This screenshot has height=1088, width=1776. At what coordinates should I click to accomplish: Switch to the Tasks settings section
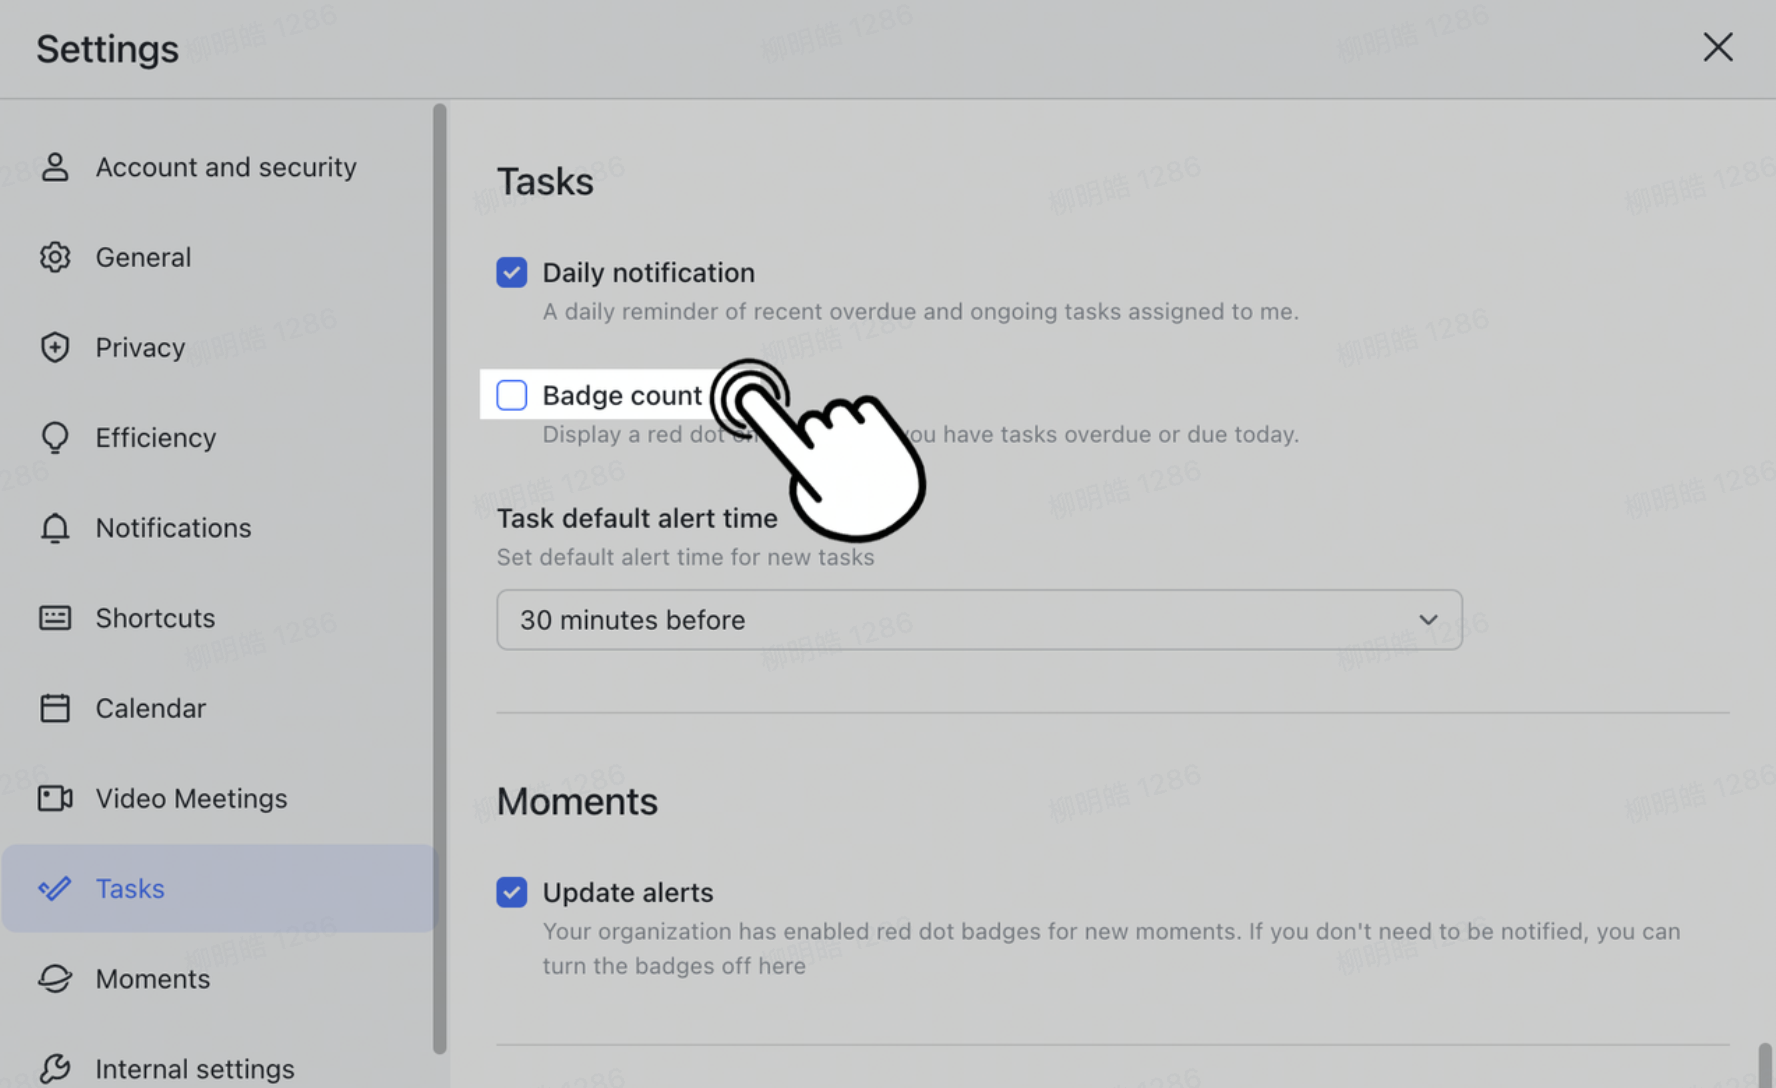point(129,888)
